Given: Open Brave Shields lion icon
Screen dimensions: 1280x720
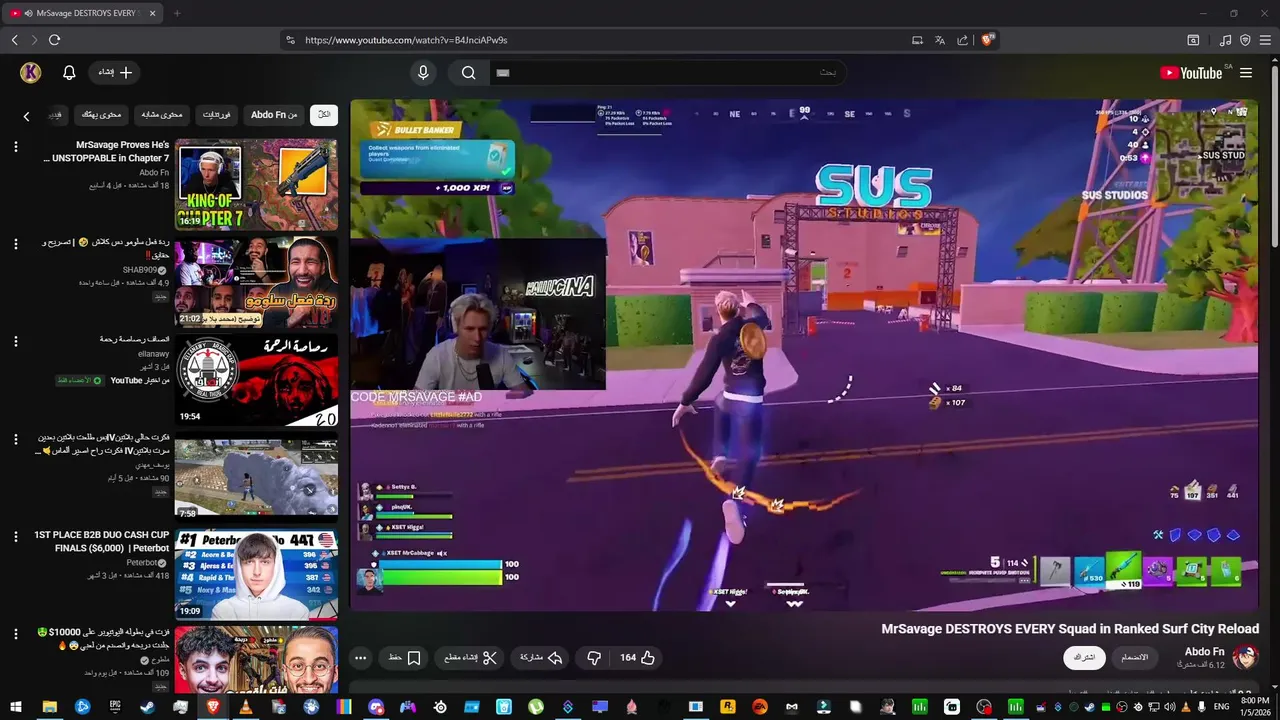Looking at the screenshot, I should pos(988,40).
